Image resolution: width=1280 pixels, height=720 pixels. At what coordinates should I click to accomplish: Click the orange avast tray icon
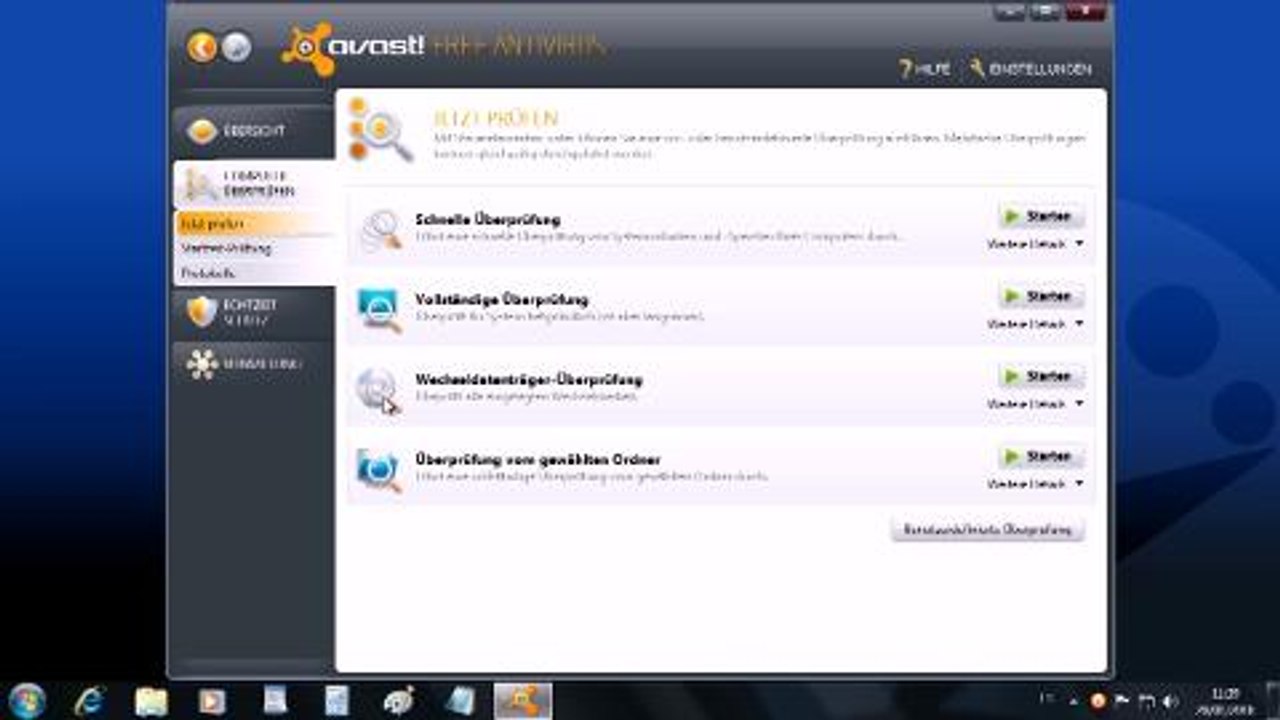[x=1099, y=701]
